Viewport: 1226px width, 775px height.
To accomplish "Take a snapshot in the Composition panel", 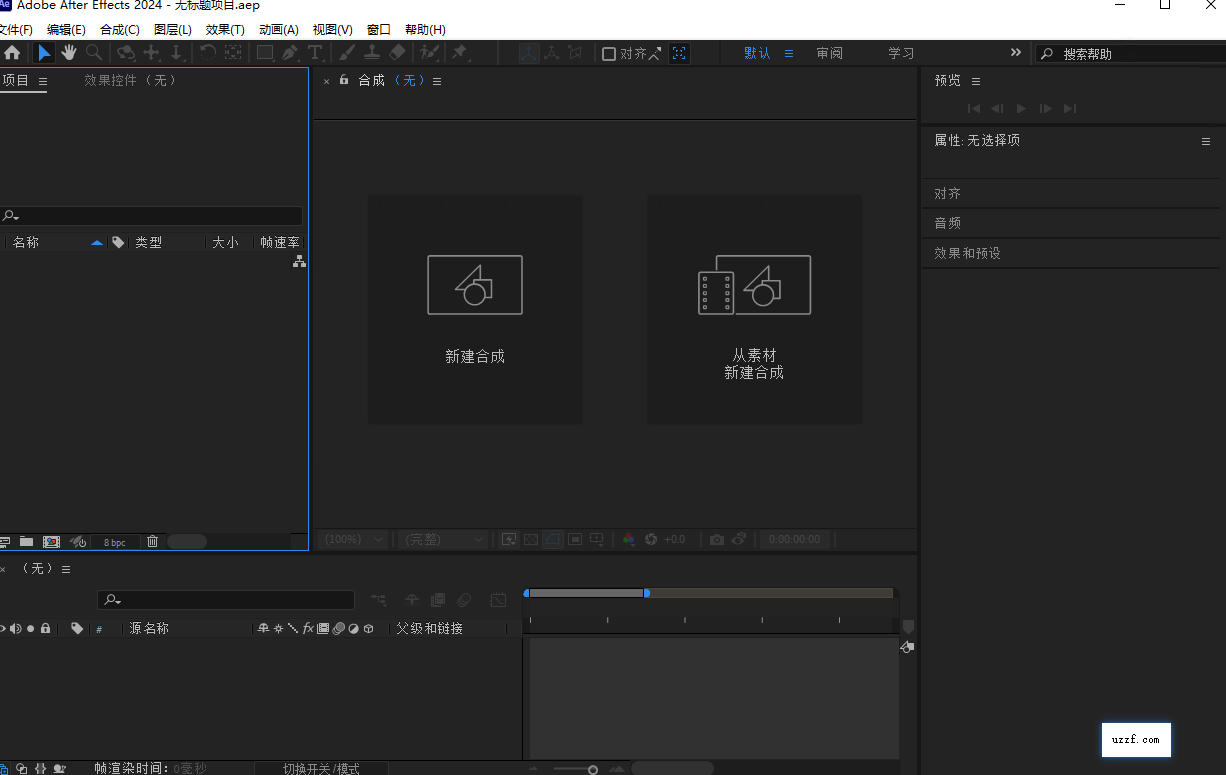I will tap(717, 539).
